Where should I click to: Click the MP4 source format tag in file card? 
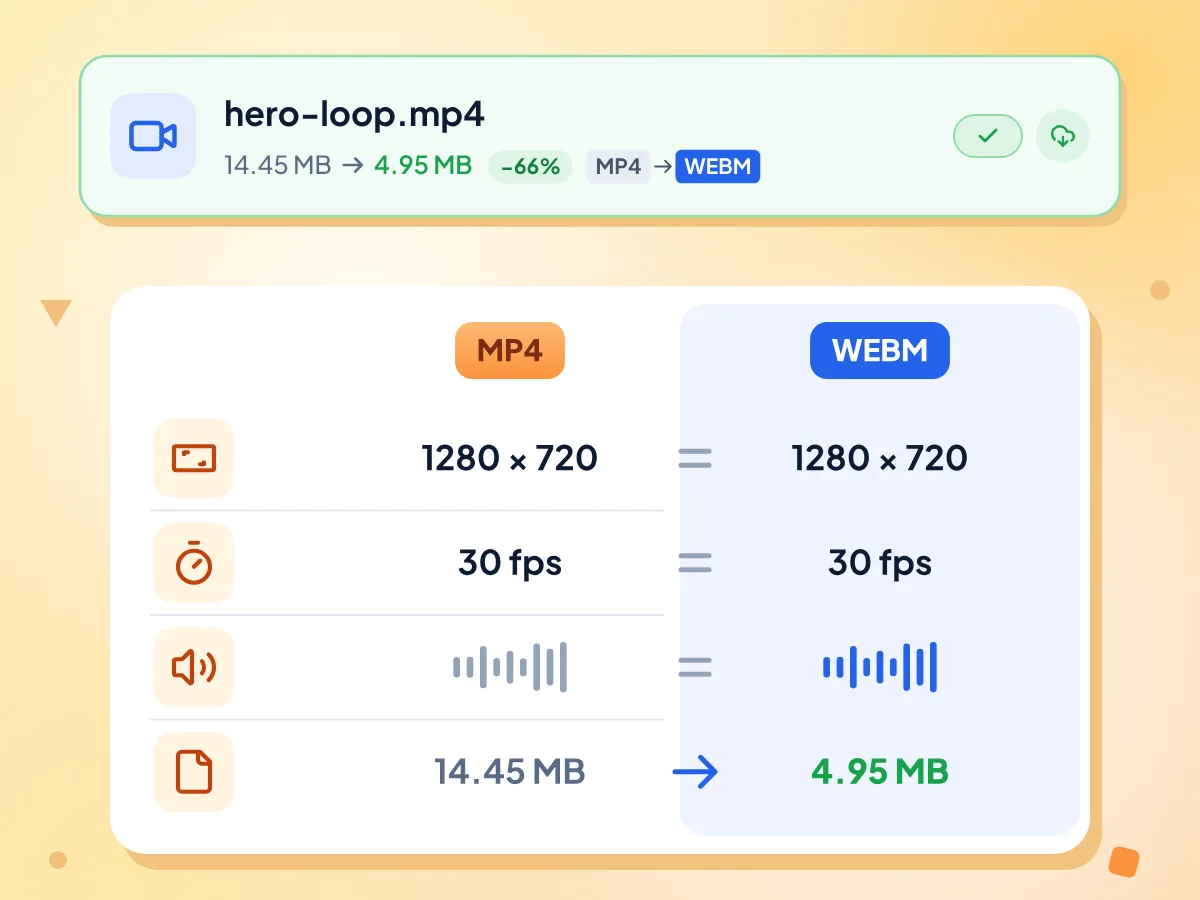pyautogui.click(x=618, y=167)
